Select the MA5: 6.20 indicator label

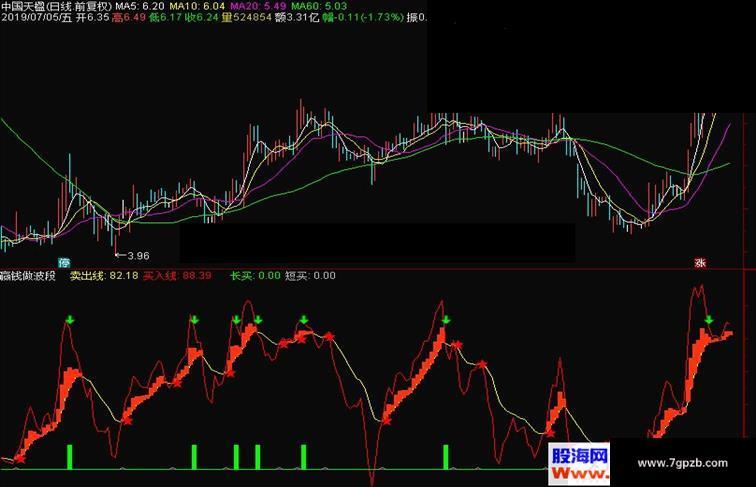pyautogui.click(x=139, y=6)
